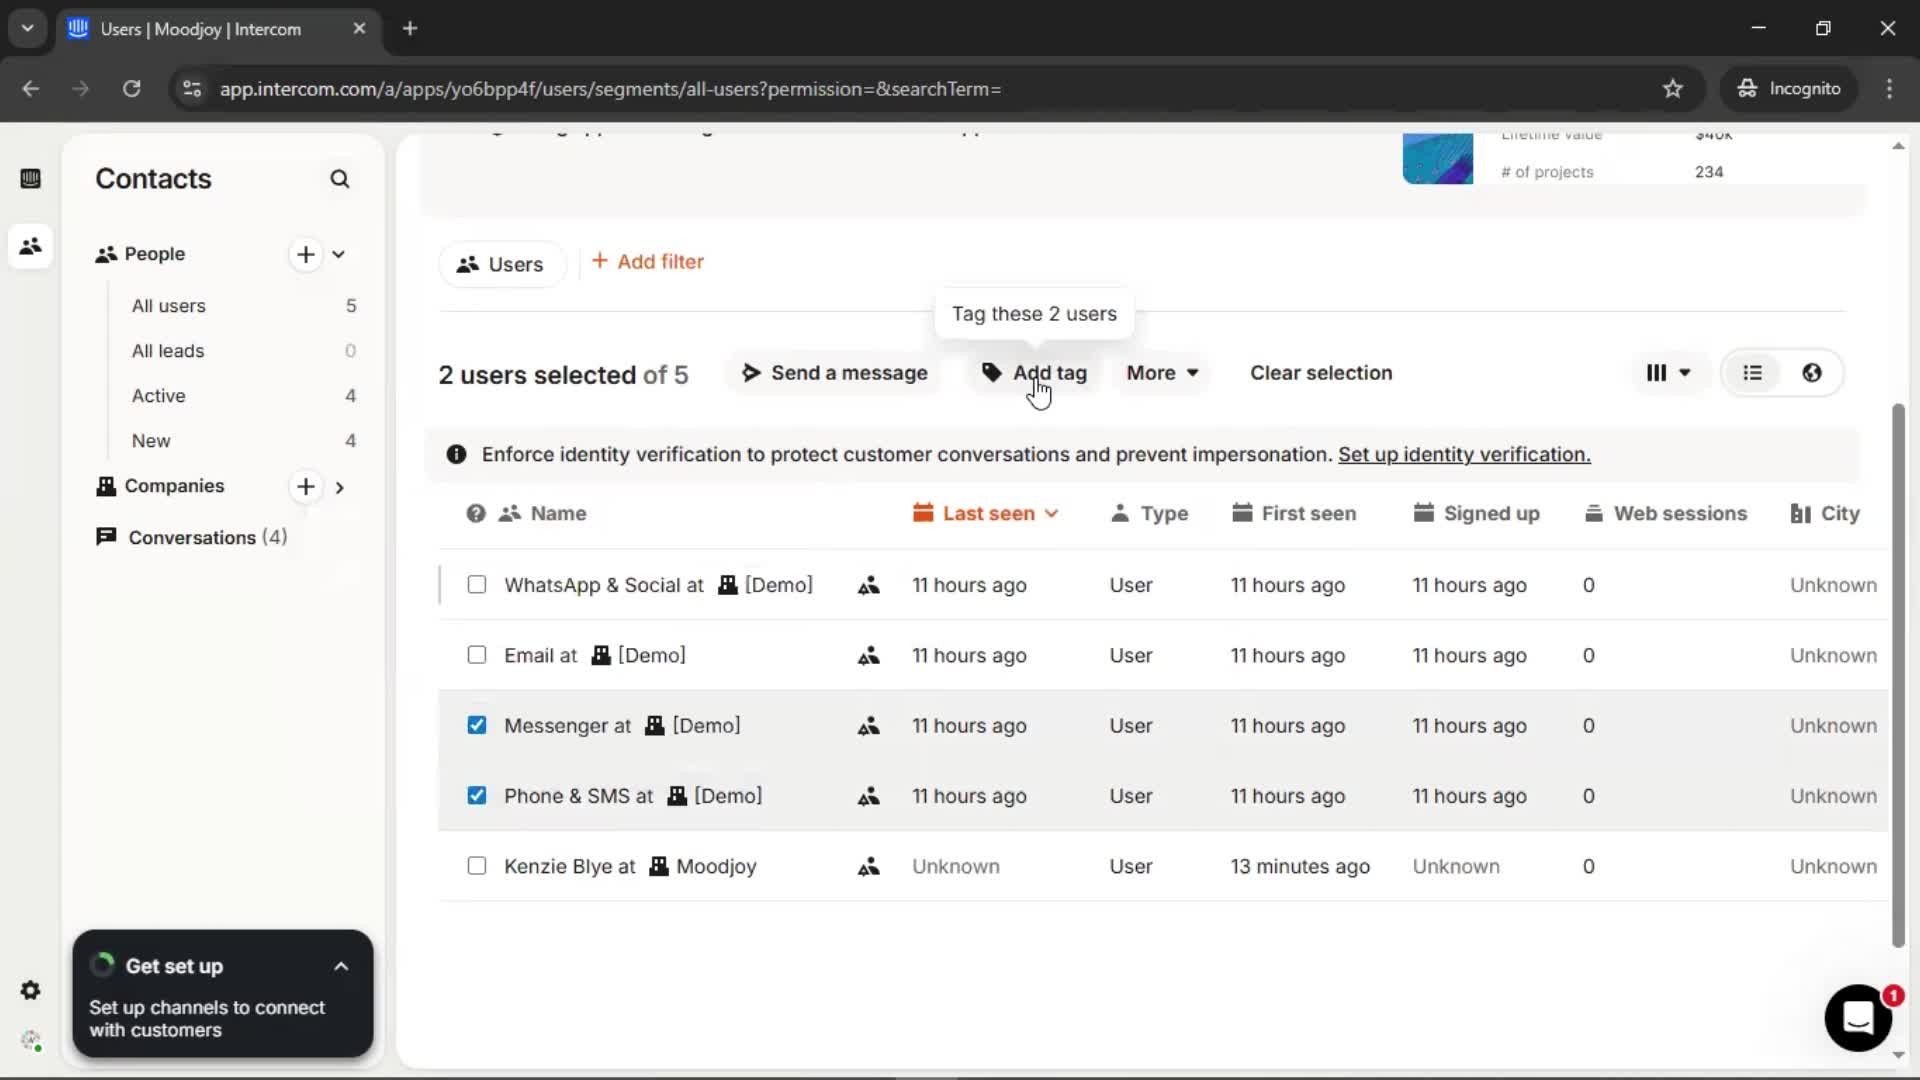The width and height of the screenshot is (1920, 1080).
Task: Open the Incognito profile indicator
Action: click(1789, 89)
